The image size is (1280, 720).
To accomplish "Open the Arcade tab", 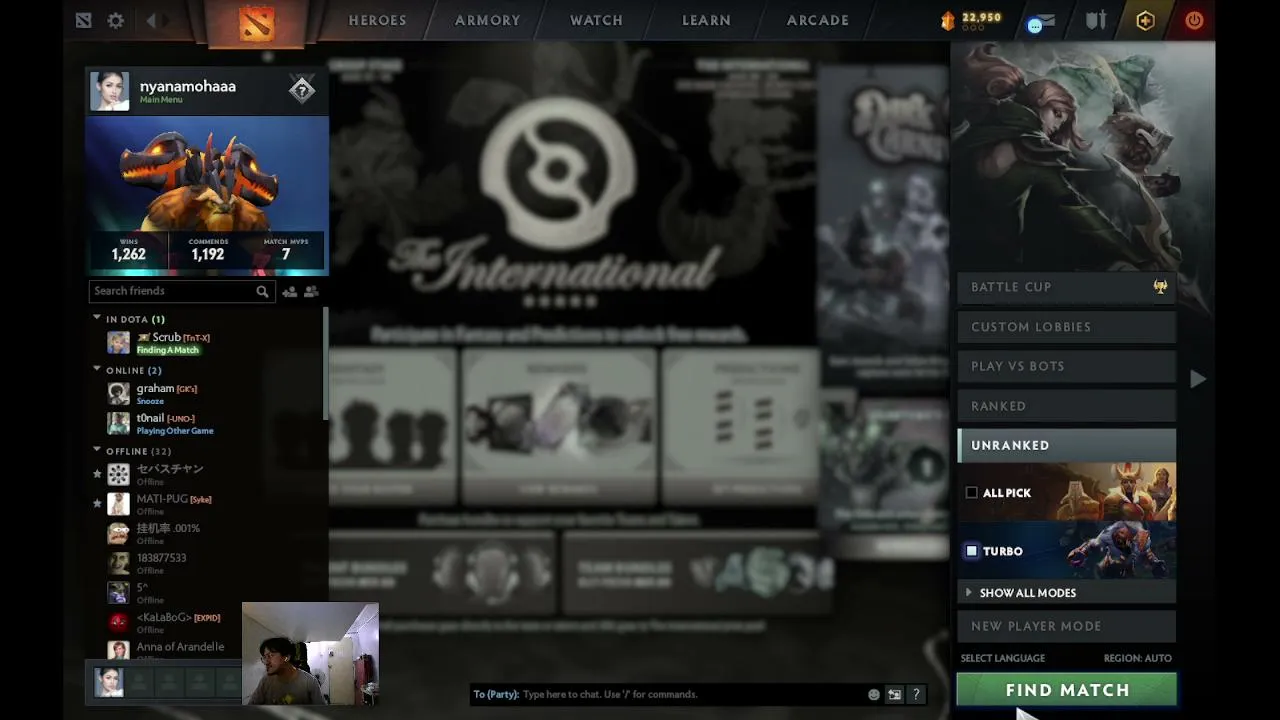I will [x=817, y=20].
